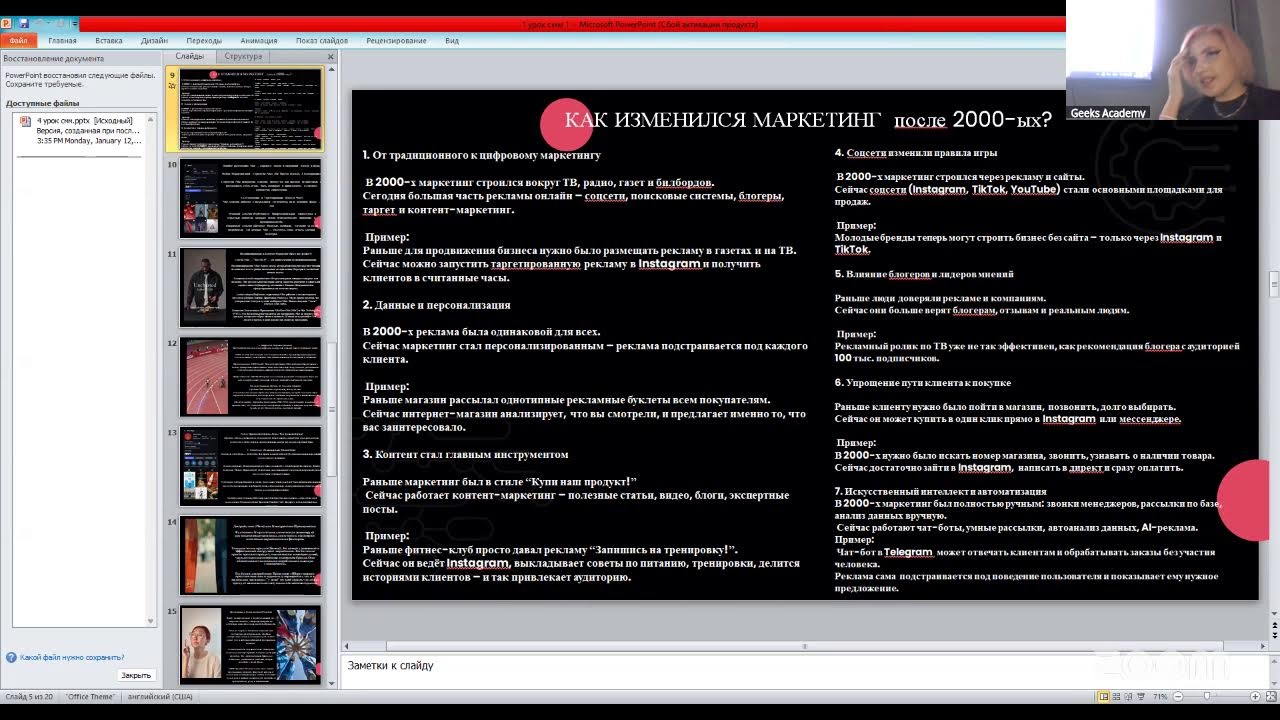Switch to Slide Sorter view icon
The width and height of the screenshot is (1280, 720).
click(1117, 696)
